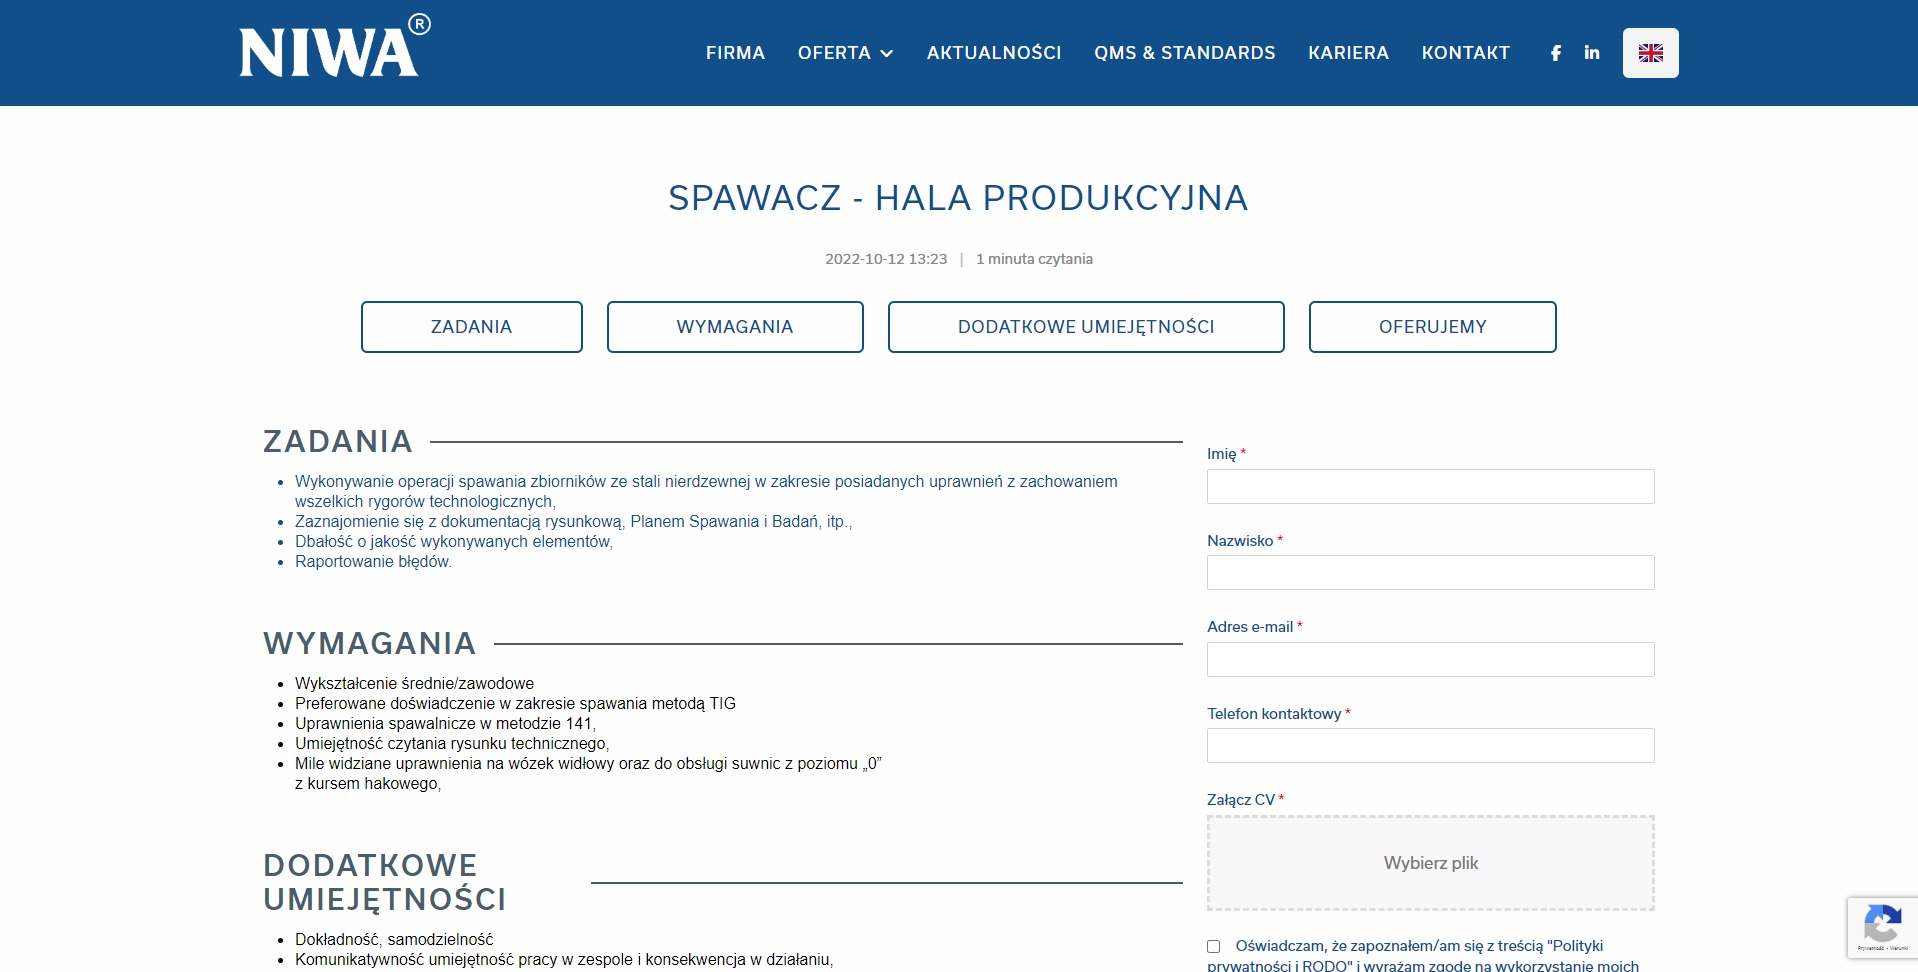Image resolution: width=1918 pixels, height=972 pixels.
Task: Click the SPAWACZ - HALA PRODUKCYJNA title
Action: click(x=958, y=198)
